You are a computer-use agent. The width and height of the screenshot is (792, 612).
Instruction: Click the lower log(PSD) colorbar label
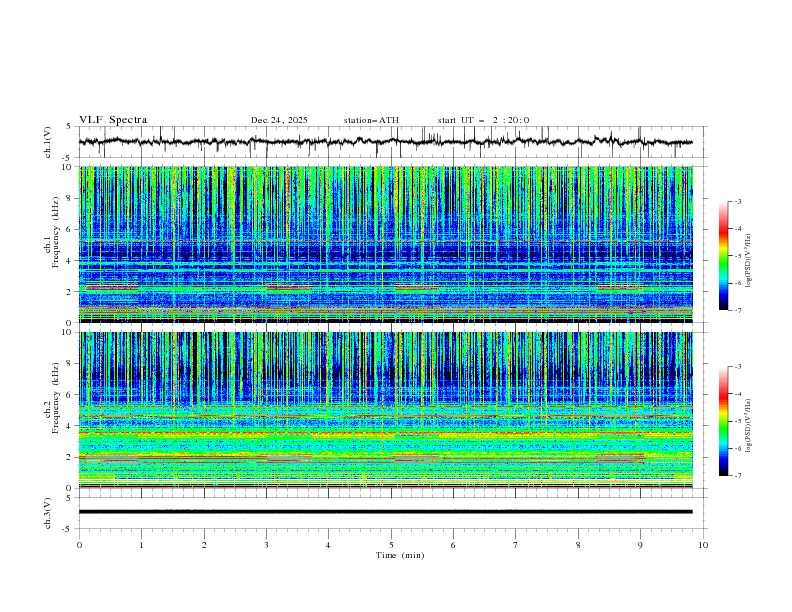point(748,421)
